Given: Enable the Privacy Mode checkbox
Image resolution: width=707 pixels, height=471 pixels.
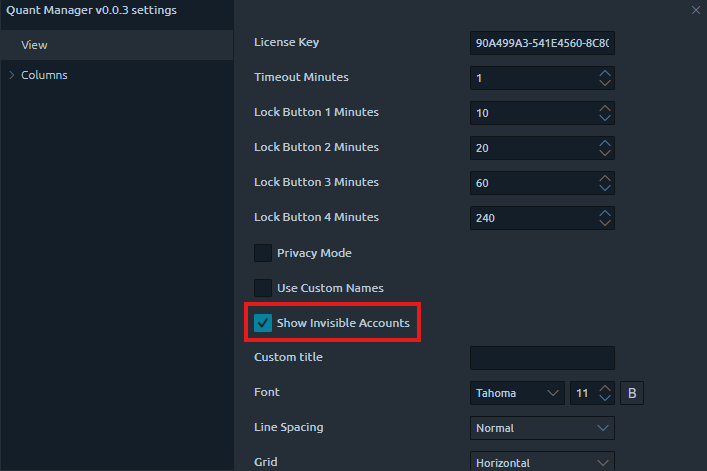Looking at the screenshot, I should (263, 253).
